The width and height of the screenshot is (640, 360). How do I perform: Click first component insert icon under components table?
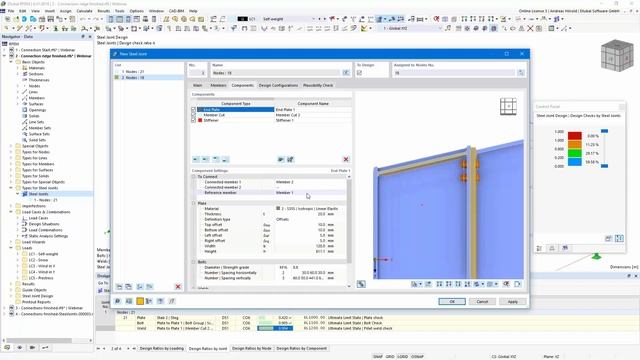pos(196,159)
